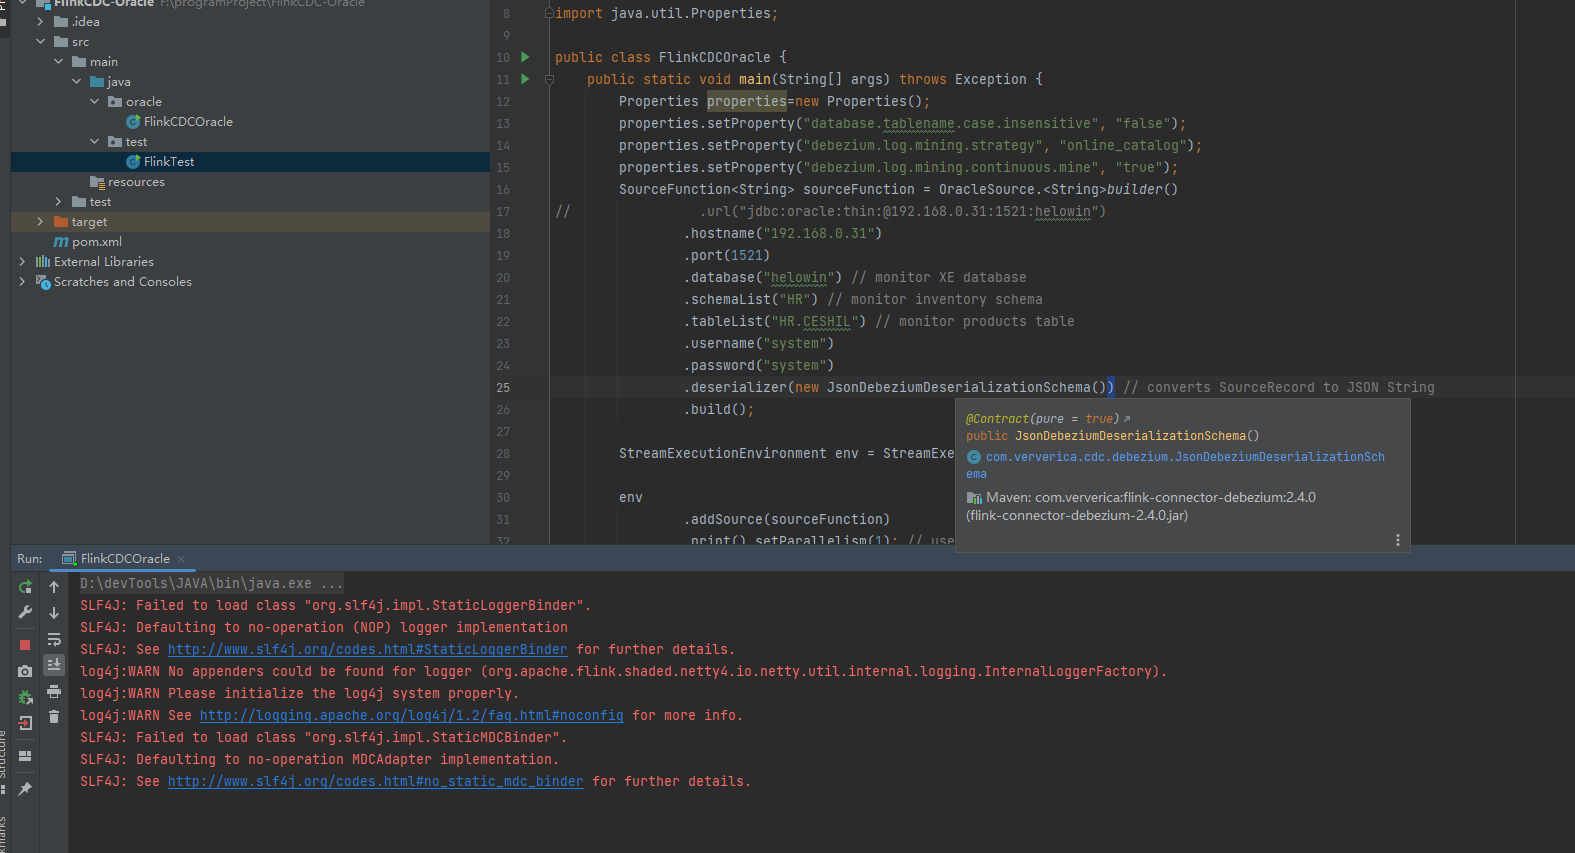Click the External Libraries bar-chart icon
Viewport: 1575px width, 853px height.
(43, 261)
